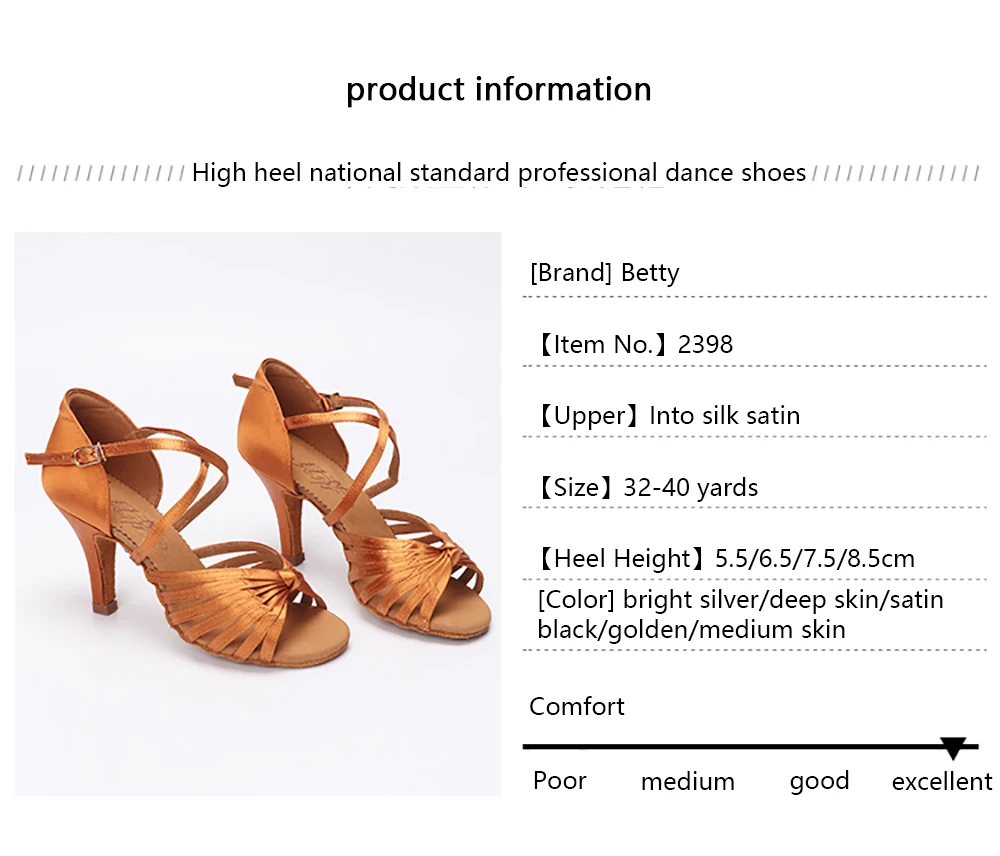Click the 'product information' heading

tap(499, 89)
